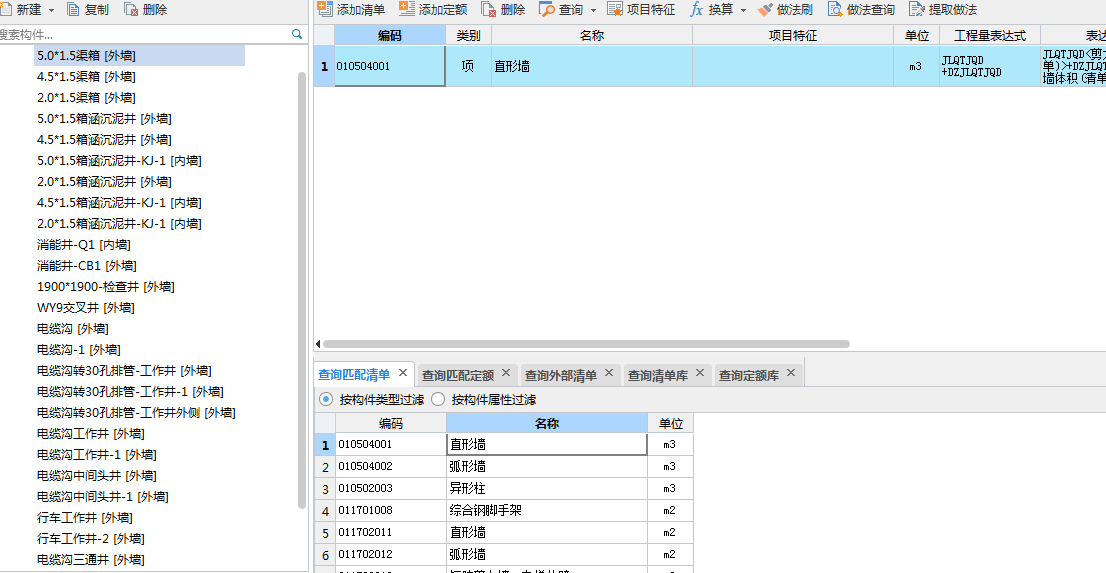Click the horizontal scrollbar left arrow

click(318, 344)
